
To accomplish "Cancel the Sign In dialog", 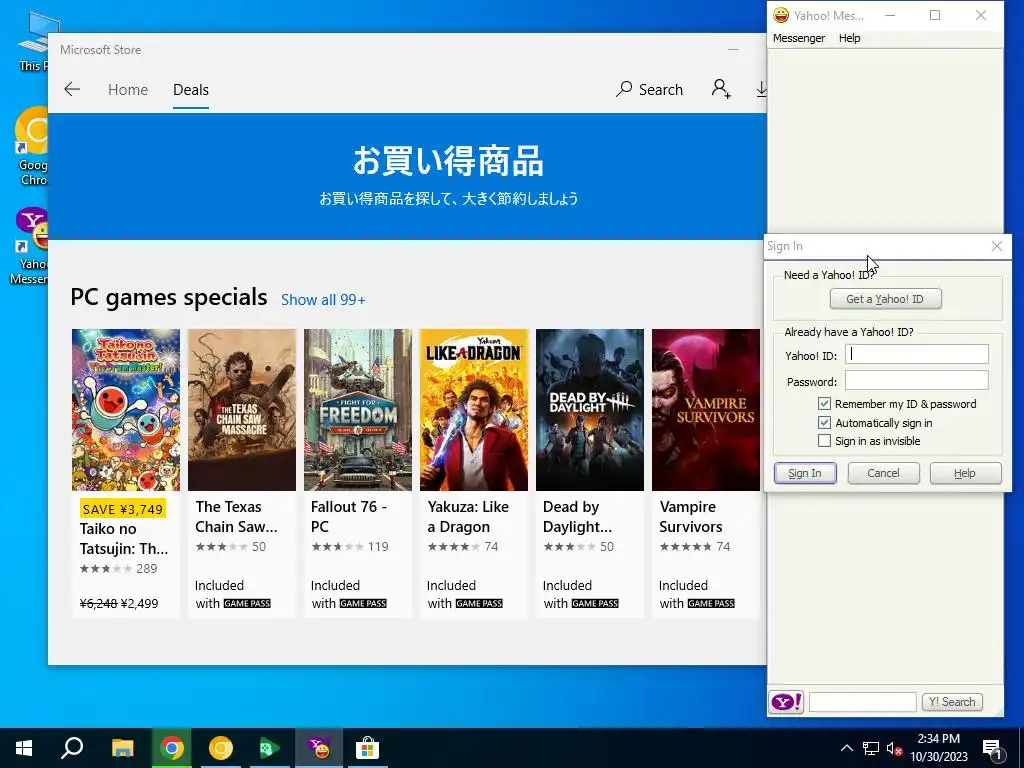I will coord(883,473).
